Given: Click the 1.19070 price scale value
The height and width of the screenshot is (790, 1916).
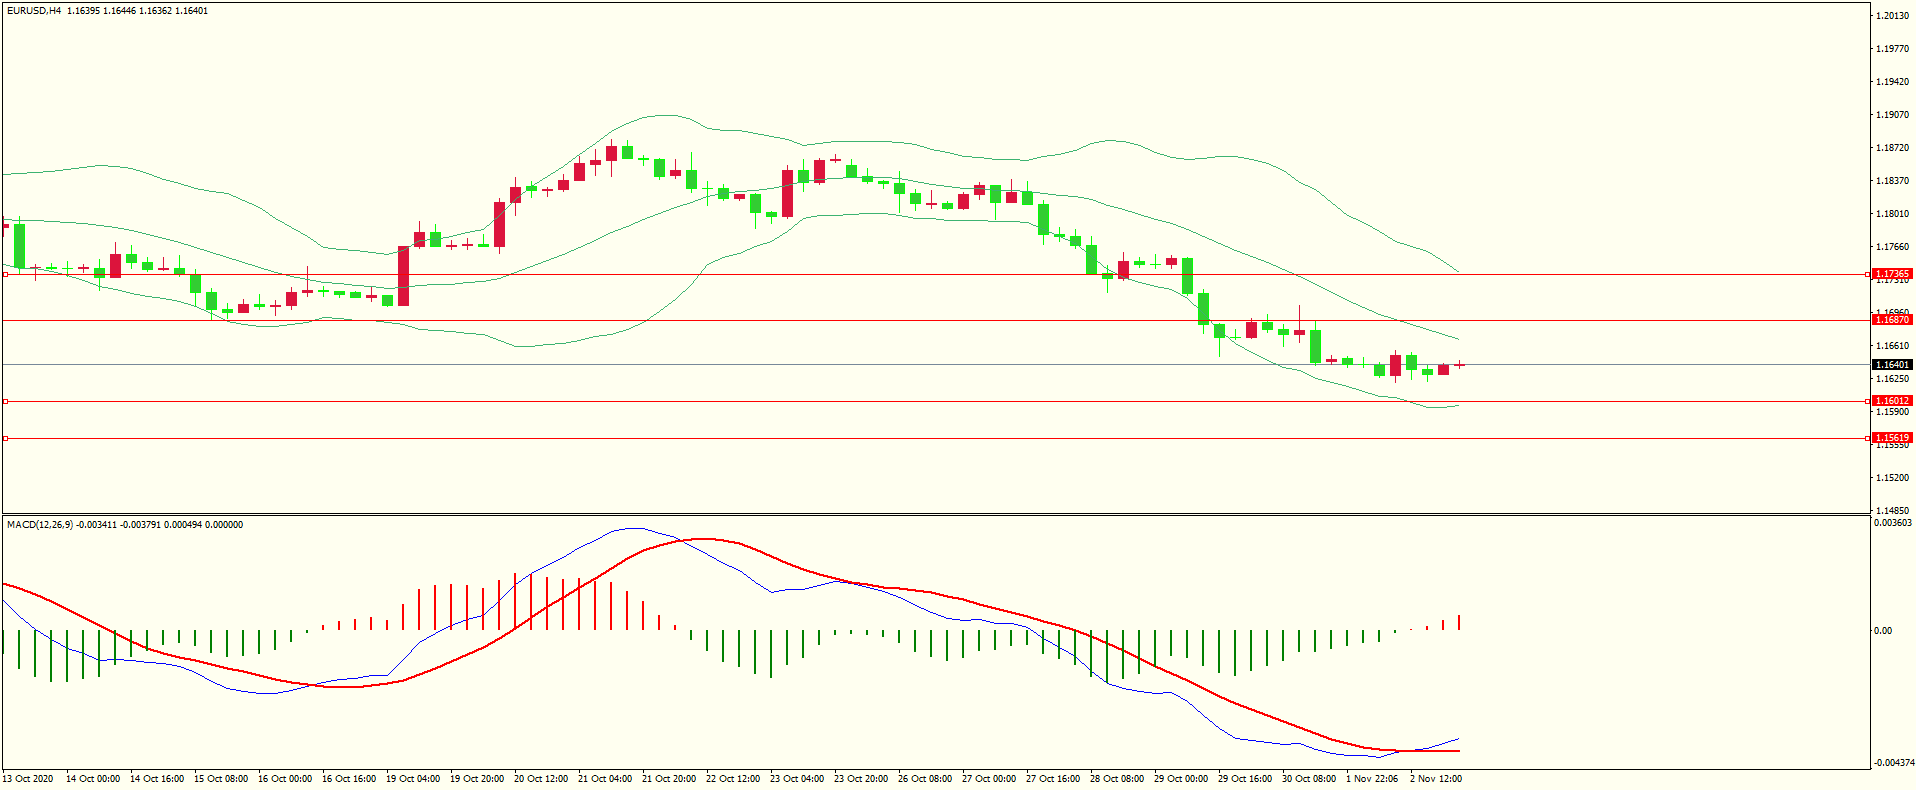Looking at the screenshot, I should click(1893, 115).
